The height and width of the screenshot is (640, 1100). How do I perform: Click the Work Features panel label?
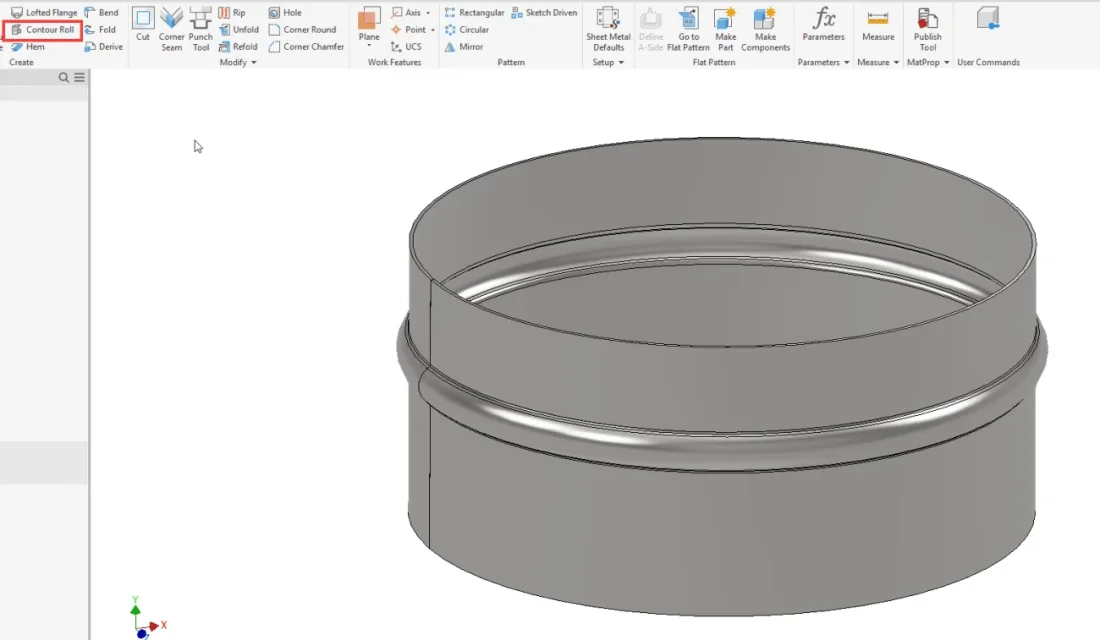click(x=394, y=62)
